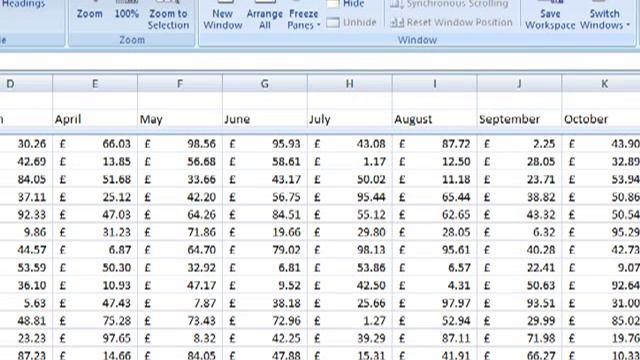640x360 pixels.
Task: Select the April cell containing 66.03
Action: pyautogui.click(x=95, y=144)
